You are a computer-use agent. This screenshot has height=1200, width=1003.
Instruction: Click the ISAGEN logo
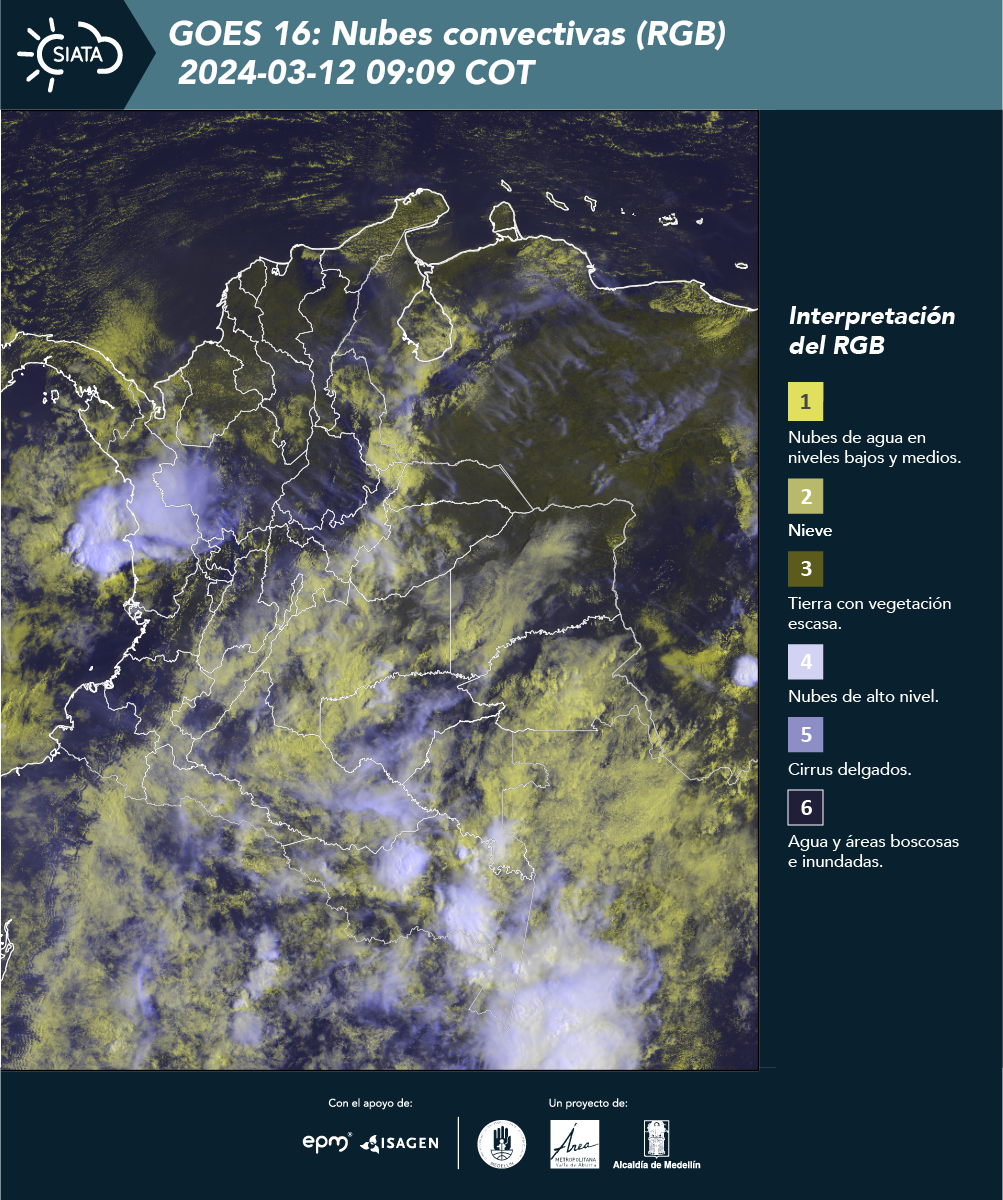click(400, 1142)
